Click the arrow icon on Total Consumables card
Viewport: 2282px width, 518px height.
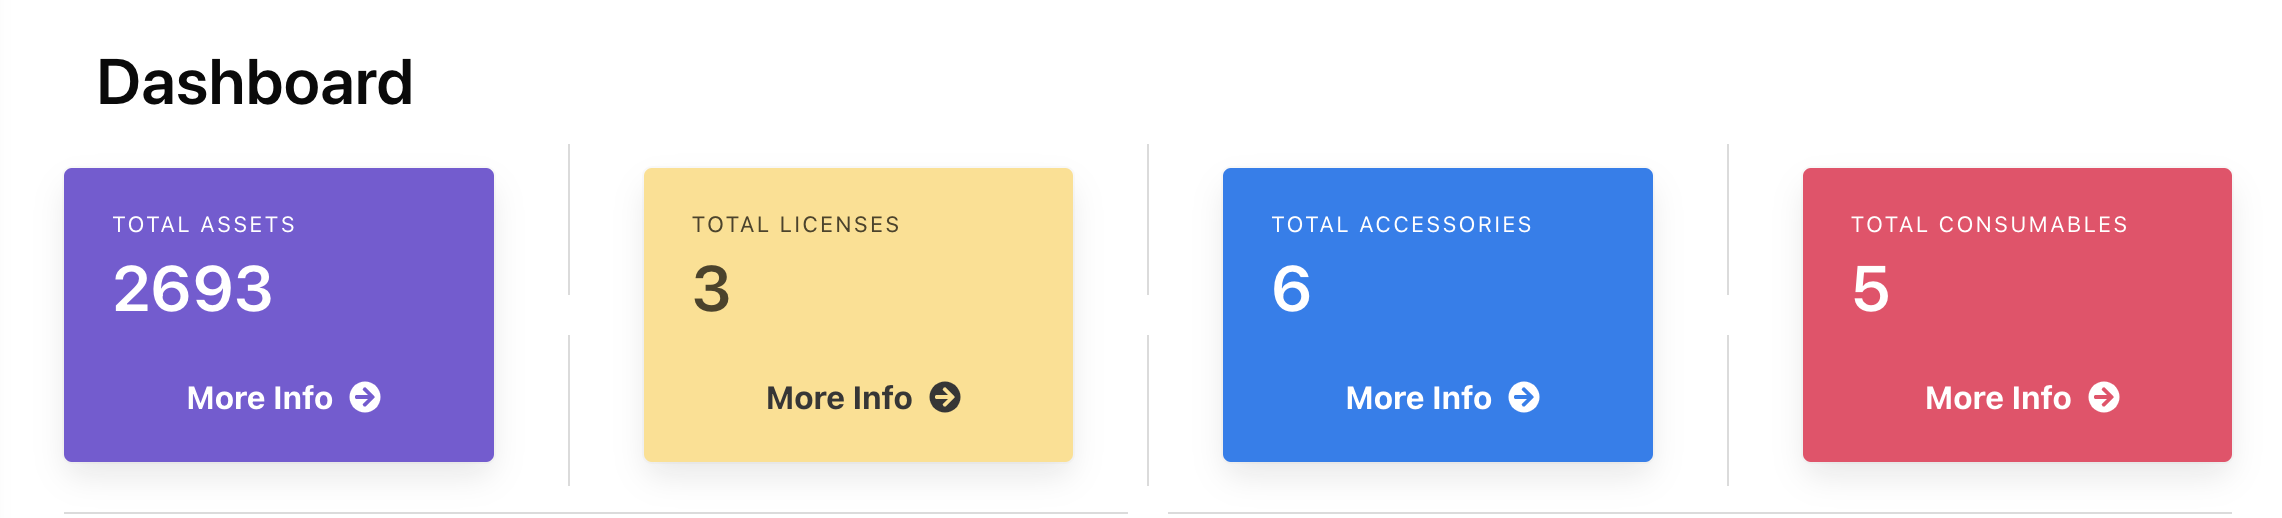2104,397
